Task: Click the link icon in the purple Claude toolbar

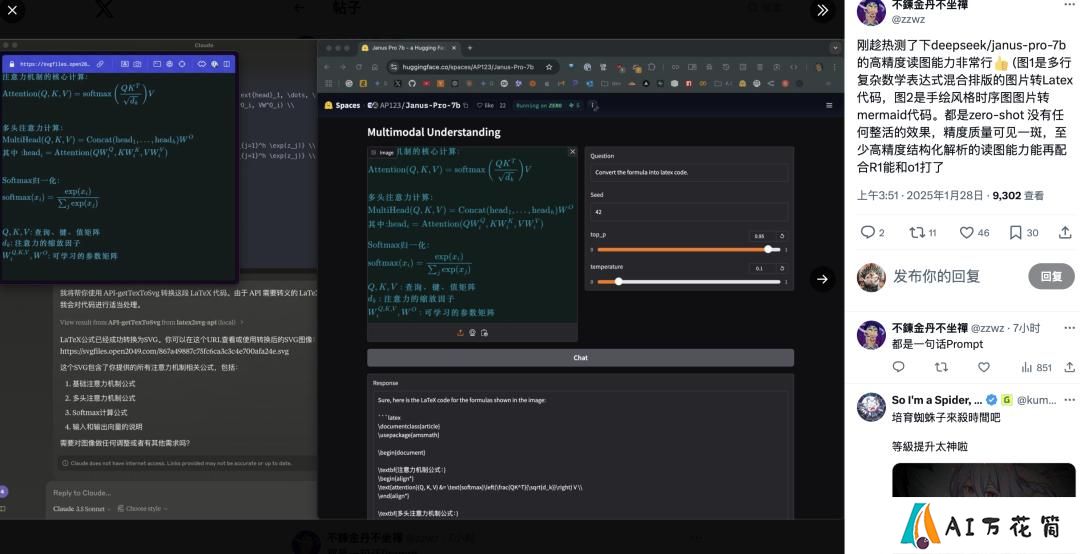Action: pos(100,63)
